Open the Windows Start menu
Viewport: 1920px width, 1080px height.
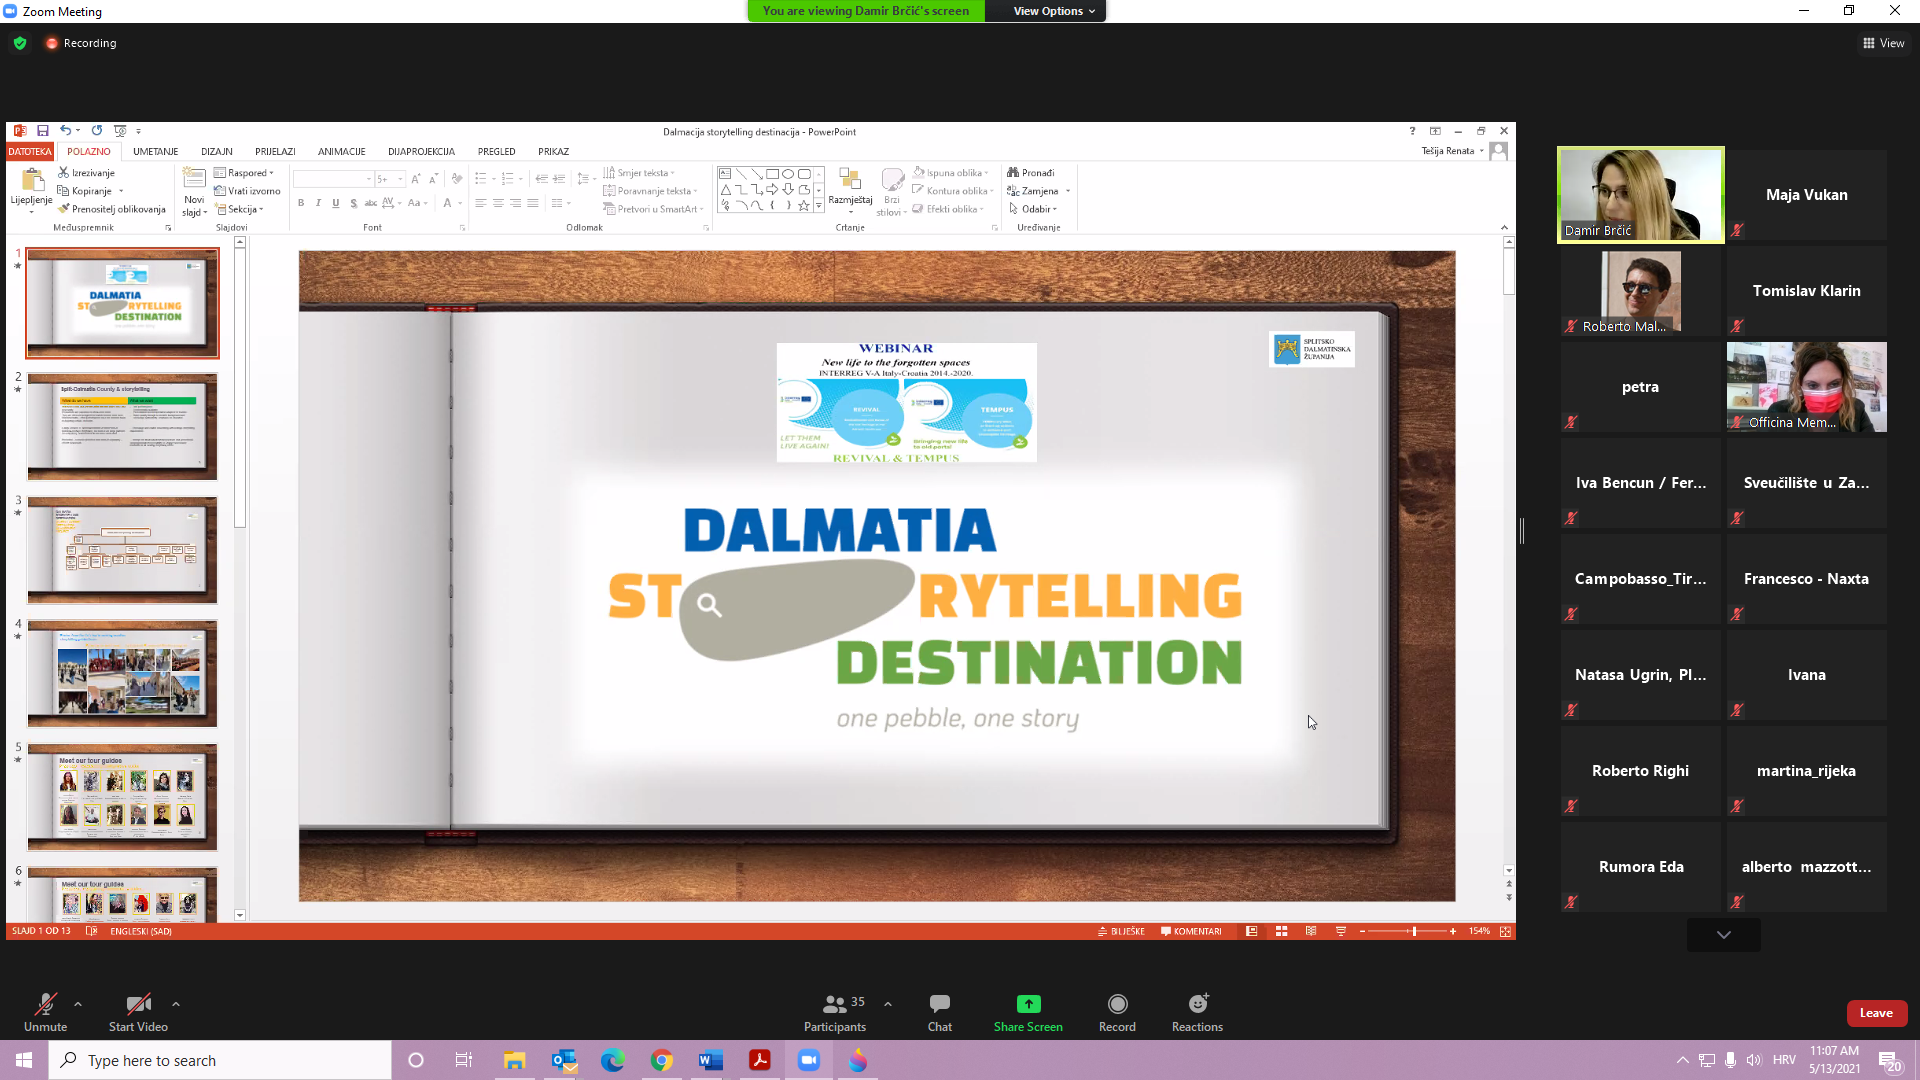coord(24,1060)
